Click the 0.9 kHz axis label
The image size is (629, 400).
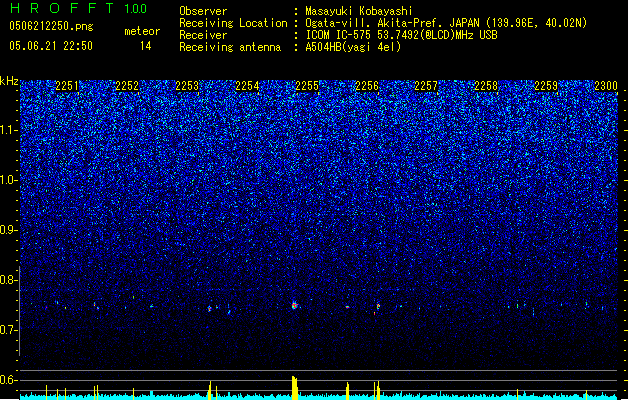(x=8, y=230)
